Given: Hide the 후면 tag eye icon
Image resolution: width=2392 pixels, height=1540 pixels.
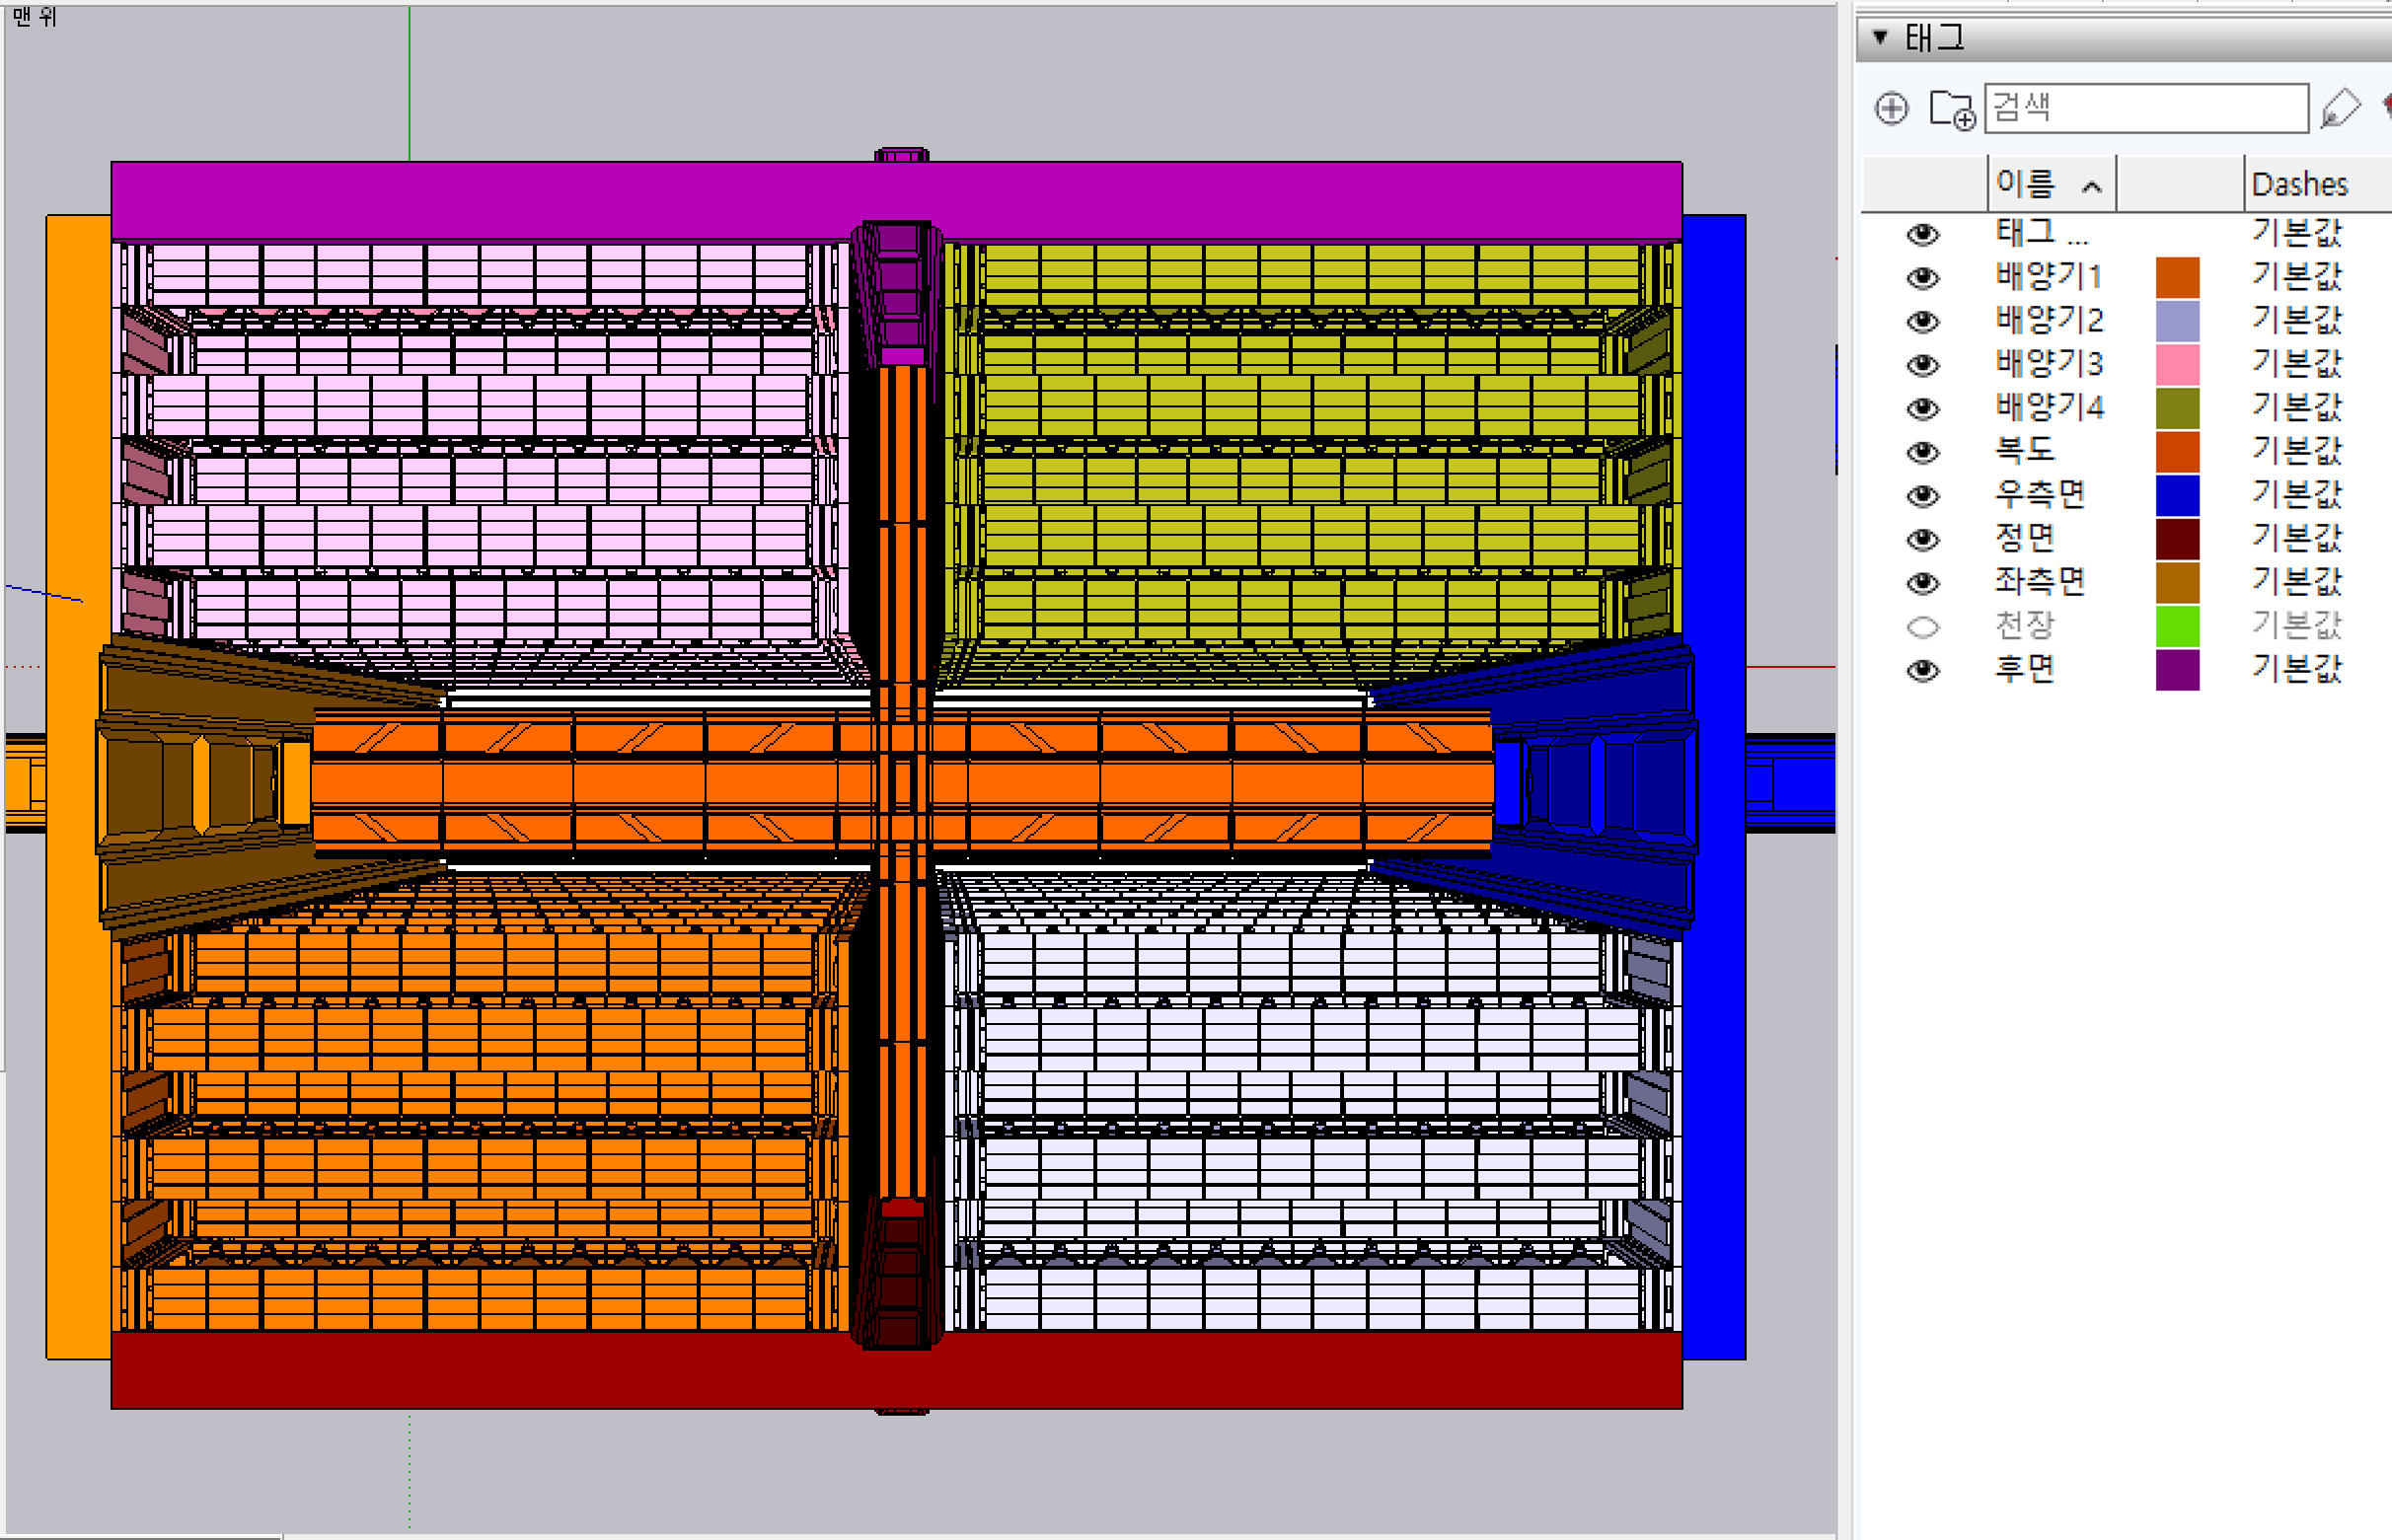Looking at the screenshot, I should (x=1922, y=670).
